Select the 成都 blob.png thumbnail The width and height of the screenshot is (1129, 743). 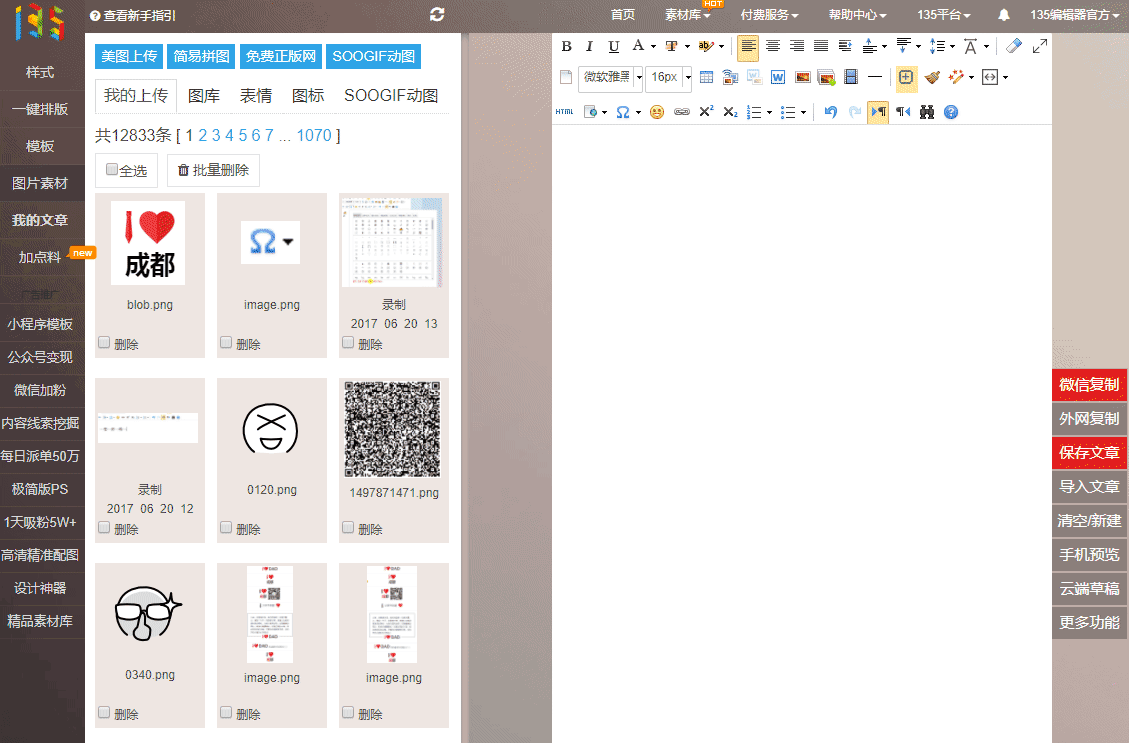pos(149,240)
